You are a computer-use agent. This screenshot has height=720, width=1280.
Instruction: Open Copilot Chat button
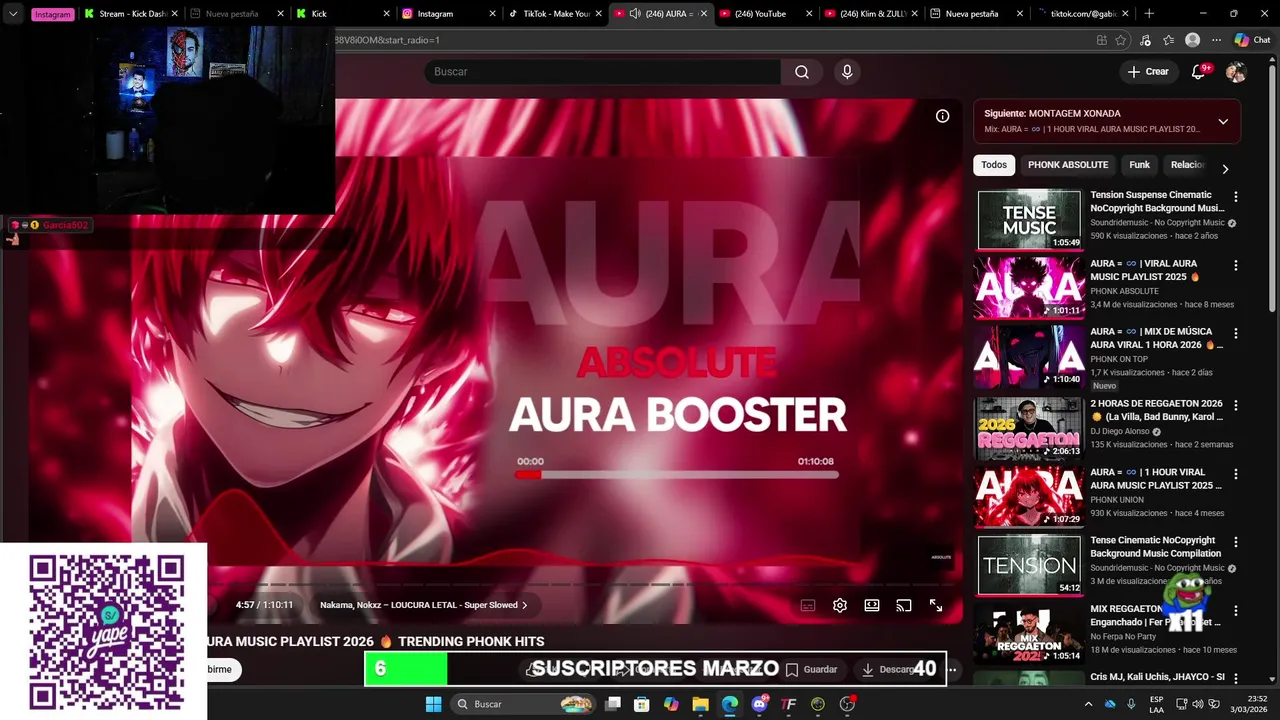pyautogui.click(x=1252, y=40)
